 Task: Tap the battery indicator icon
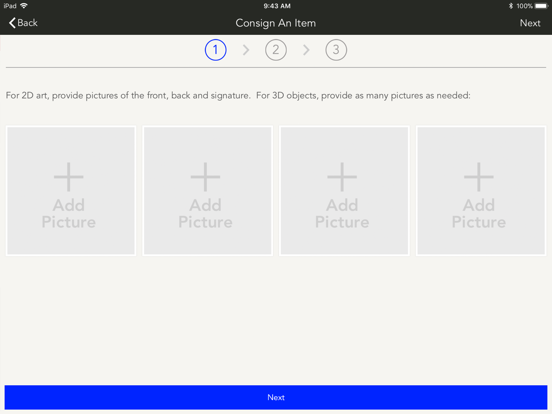tap(541, 6)
